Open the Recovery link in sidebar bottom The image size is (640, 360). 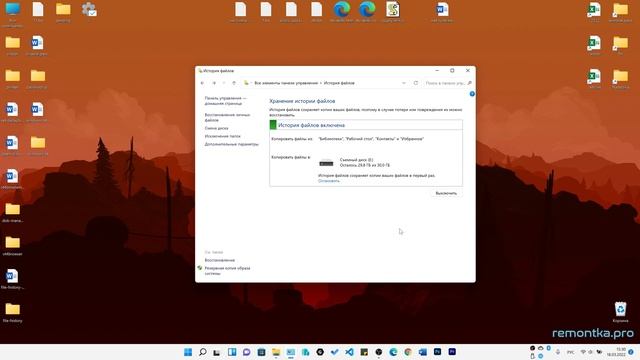(x=220, y=260)
